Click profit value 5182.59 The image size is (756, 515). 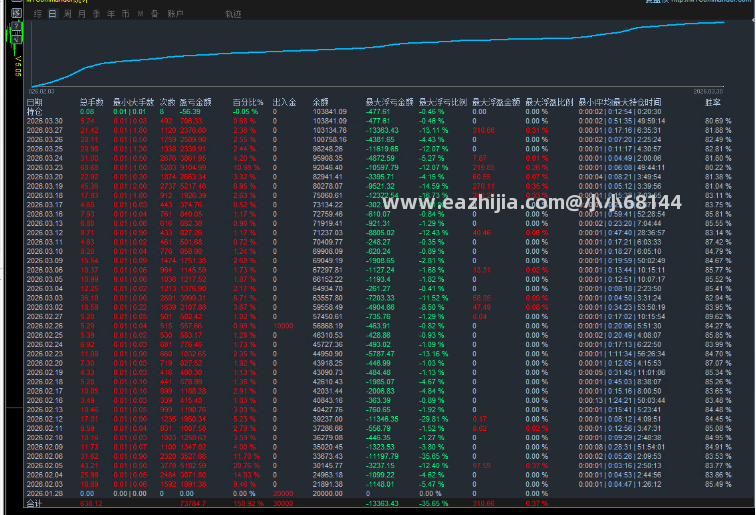tap(193, 466)
